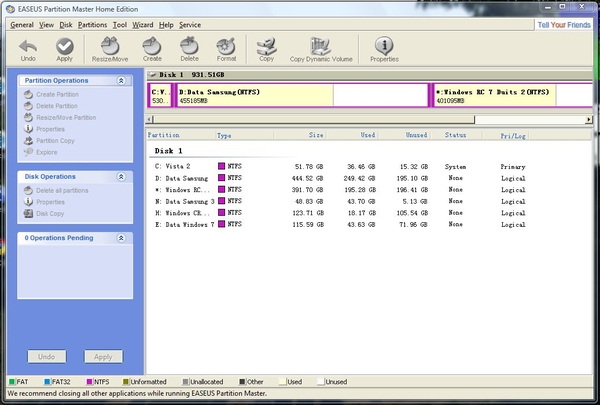Click the Create partition toolbar icon

tap(152, 46)
